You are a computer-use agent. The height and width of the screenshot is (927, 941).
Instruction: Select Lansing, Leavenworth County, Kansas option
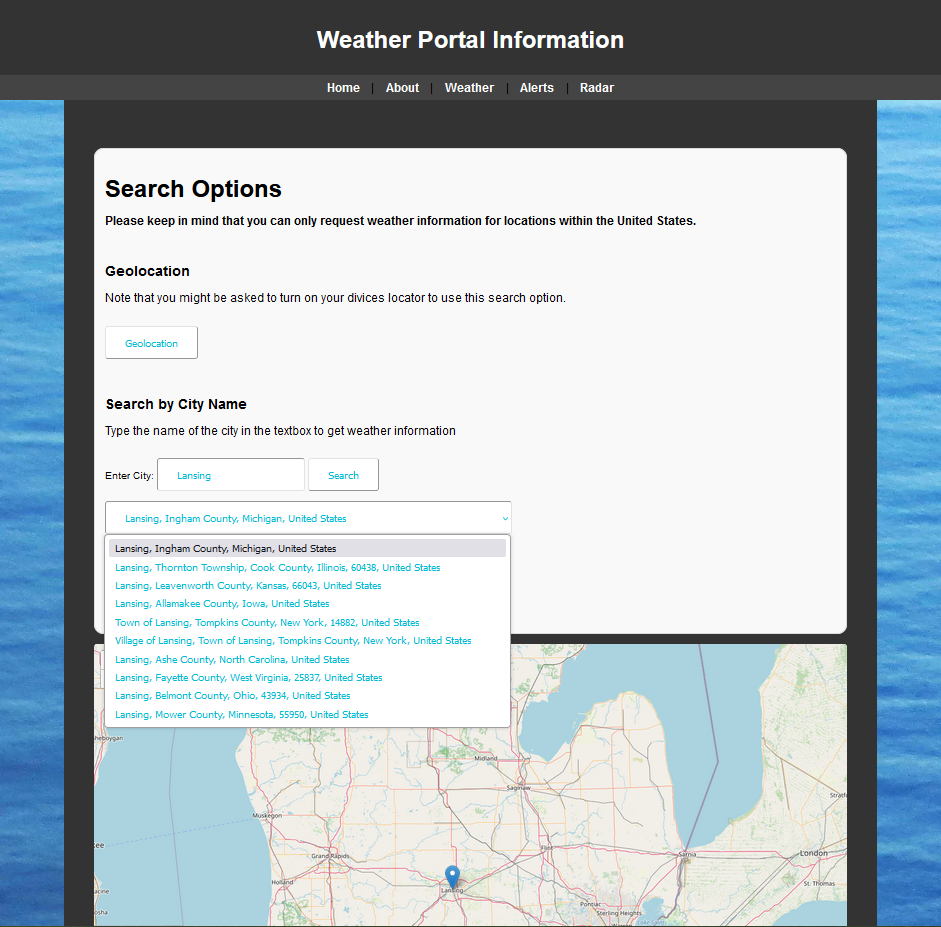(x=248, y=586)
